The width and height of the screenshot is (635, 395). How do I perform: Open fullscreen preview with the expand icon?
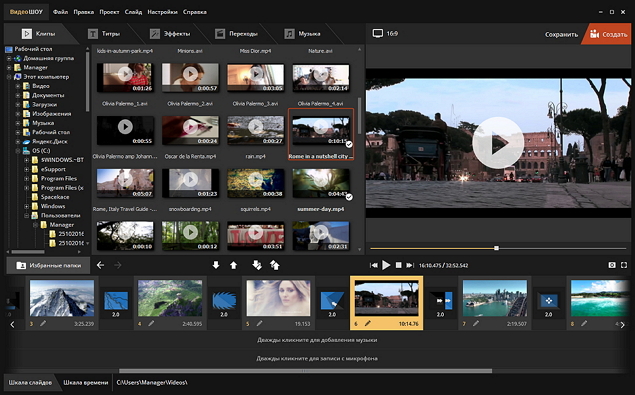(x=624, y=265)
